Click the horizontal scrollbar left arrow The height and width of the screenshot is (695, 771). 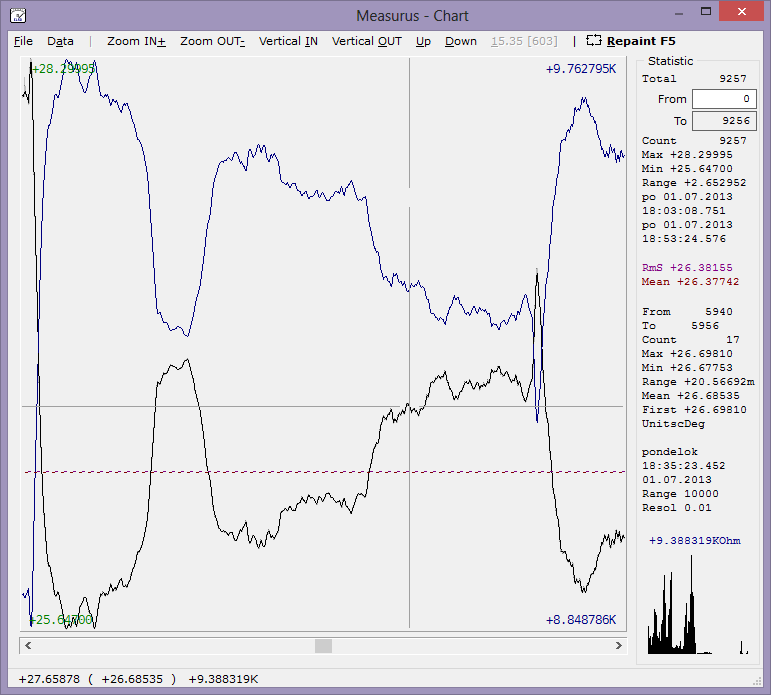tap(28, 645)
